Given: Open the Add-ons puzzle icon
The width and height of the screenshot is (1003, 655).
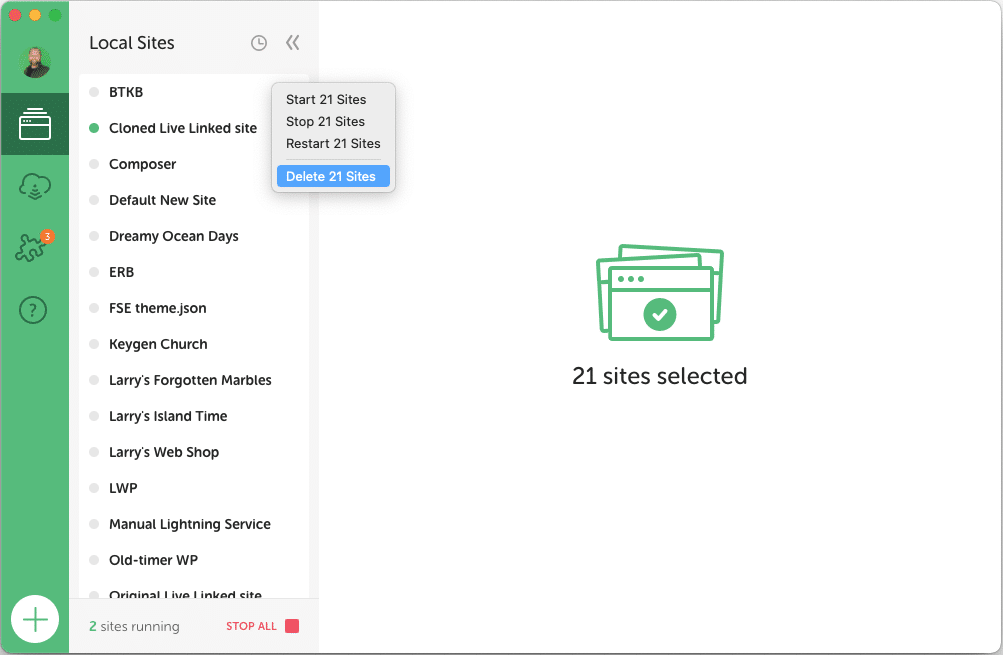Looking at the screenshot, I should click(x=35, y=248).
